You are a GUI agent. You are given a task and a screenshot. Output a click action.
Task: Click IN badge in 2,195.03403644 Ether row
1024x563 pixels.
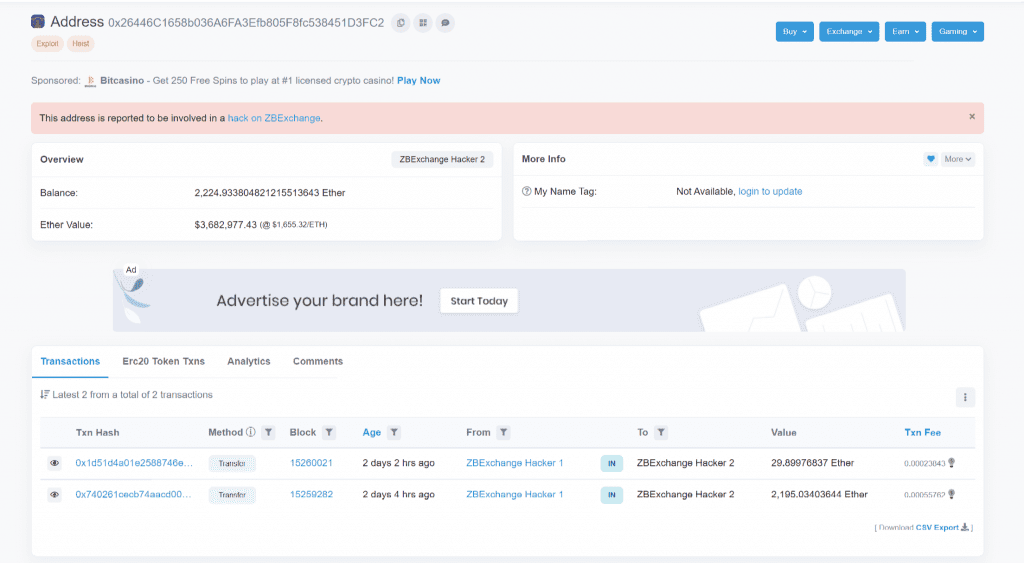pyautogui.click(x=611, y=495)
